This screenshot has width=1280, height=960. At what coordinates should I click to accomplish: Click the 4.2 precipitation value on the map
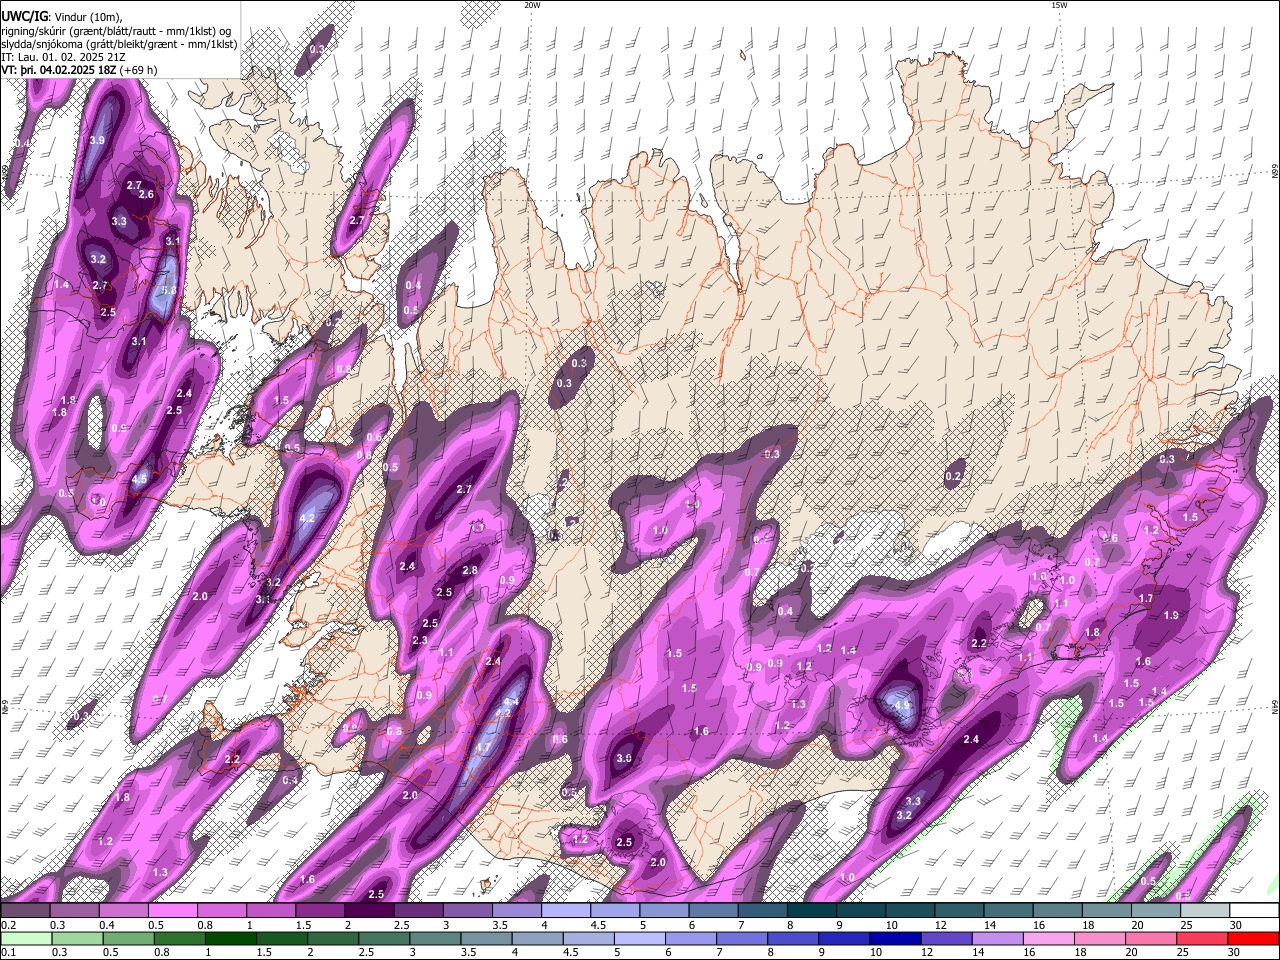[x=307, y=518]
